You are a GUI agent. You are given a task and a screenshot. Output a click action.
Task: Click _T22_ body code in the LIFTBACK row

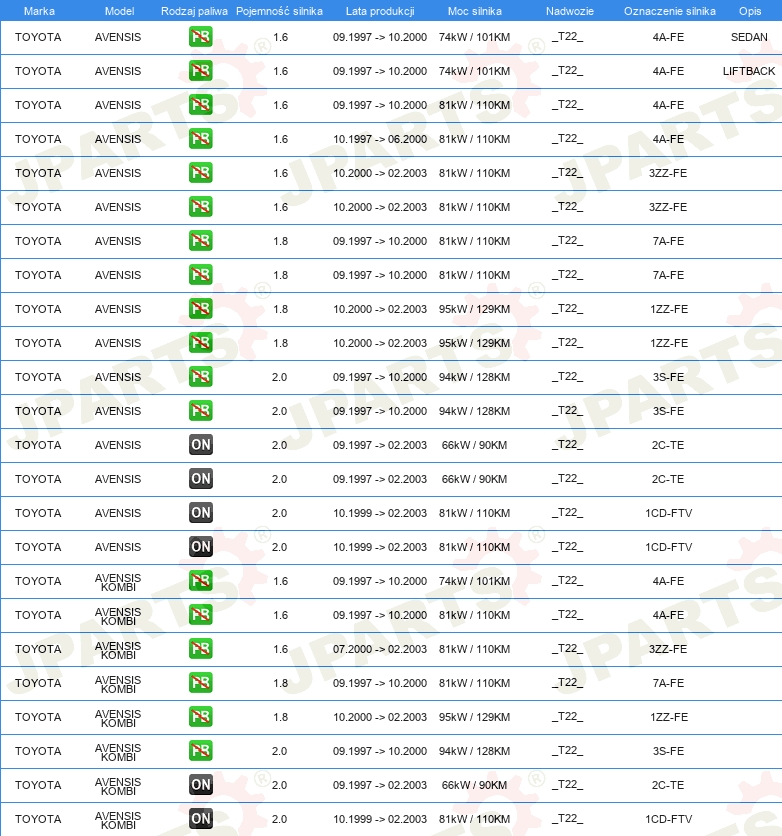(567, 71)
